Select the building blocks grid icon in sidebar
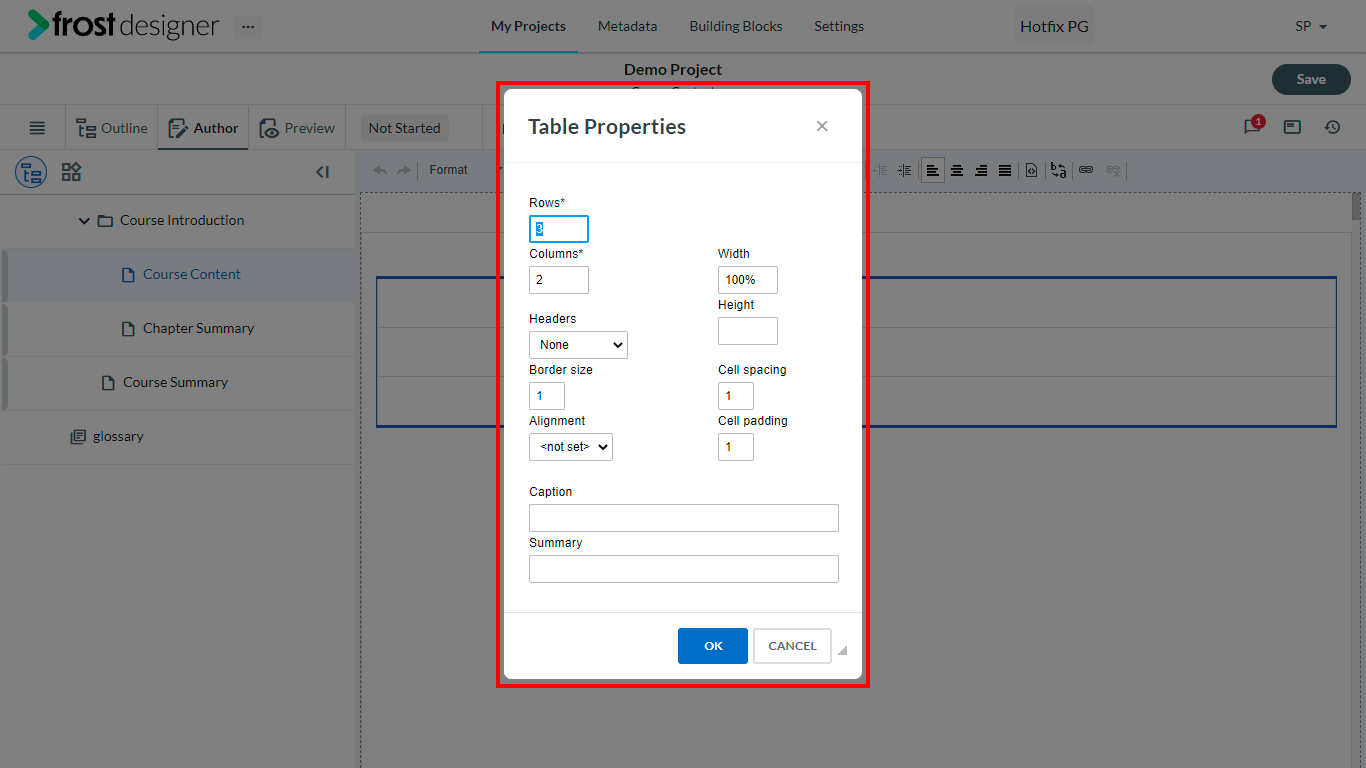Image resolution: width=1366 pixels, height=768 pixels. click(x=71, y=172)
